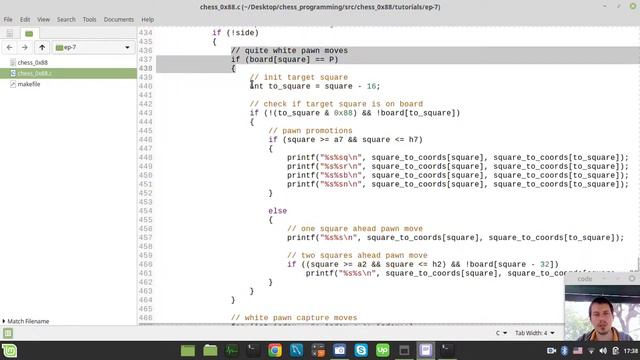Click line number 440 in the gutter

point(145,86)
